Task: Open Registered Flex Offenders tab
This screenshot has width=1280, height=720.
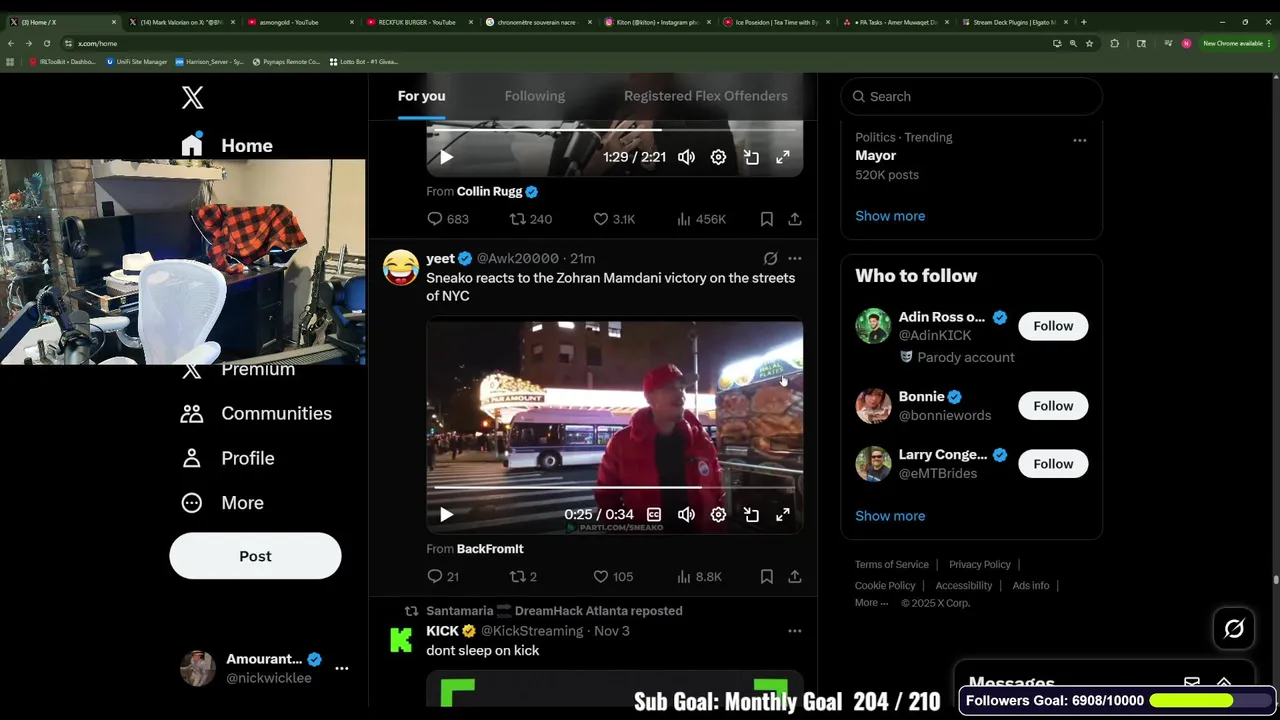Action: [x=706, y=96]
